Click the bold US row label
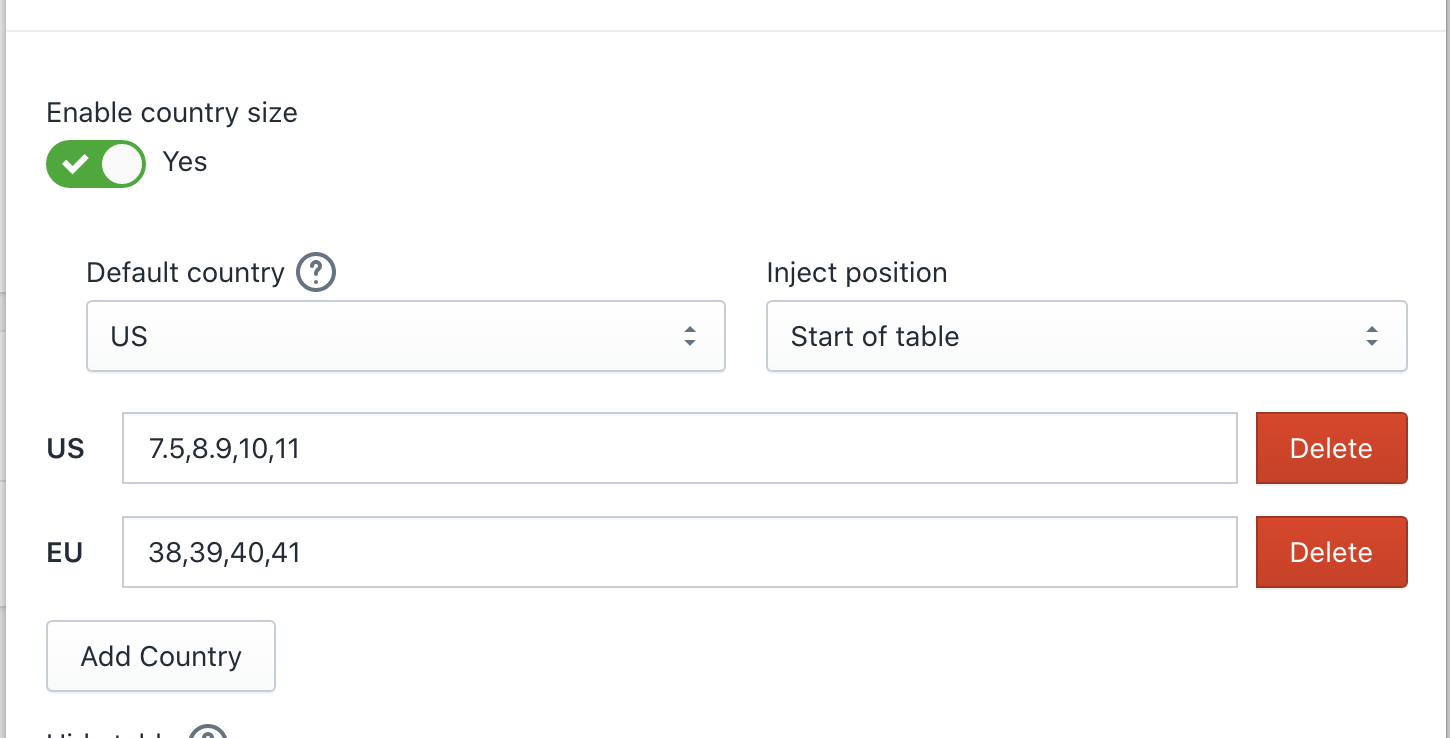Screen dimensions: 1450x738 pyautogui.click(x=65, y=449)
